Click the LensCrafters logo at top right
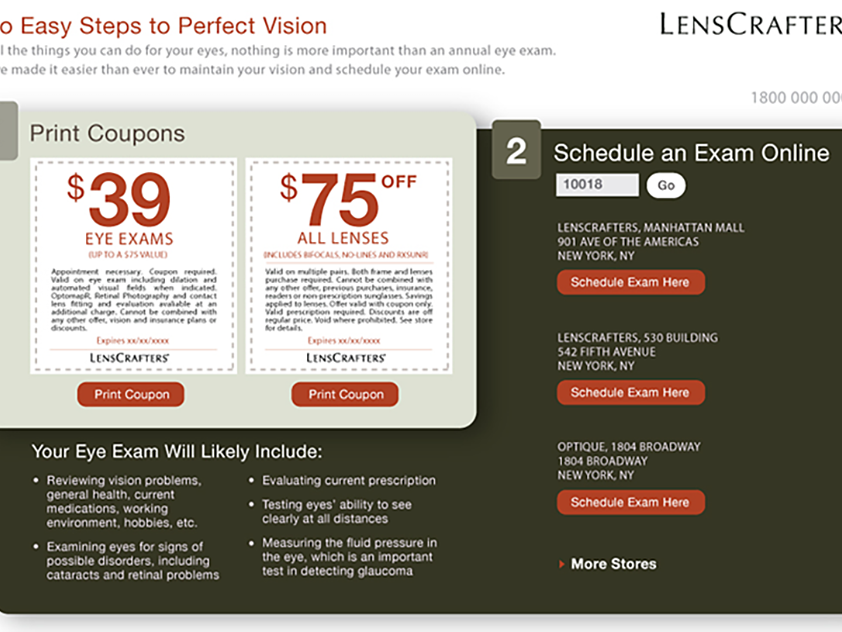Viewport: 842px width, 632px height. click(750, 25)
